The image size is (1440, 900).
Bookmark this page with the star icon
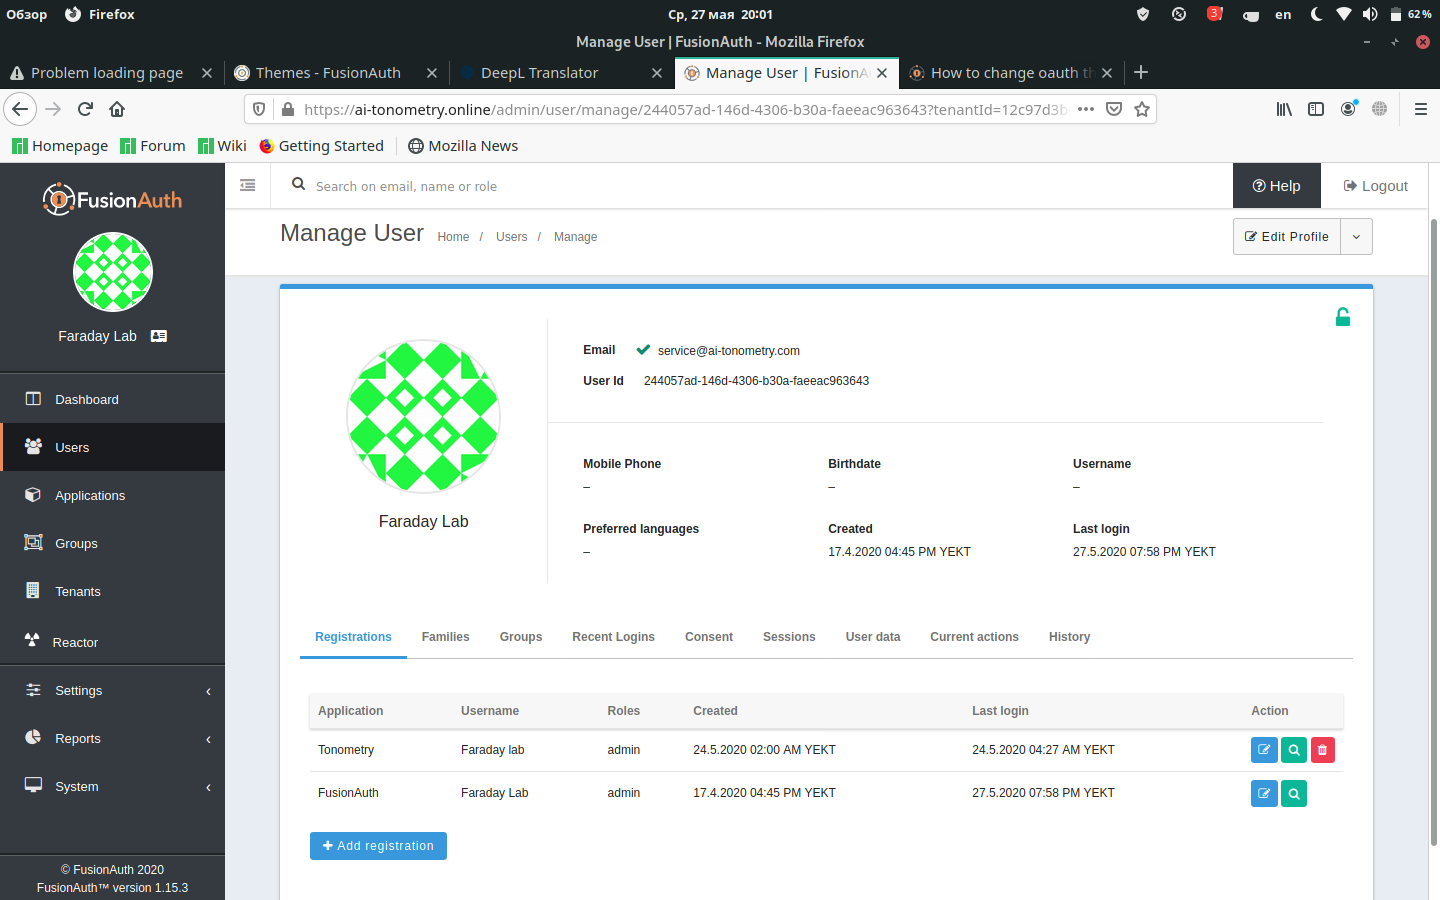tap(1142, 109)
